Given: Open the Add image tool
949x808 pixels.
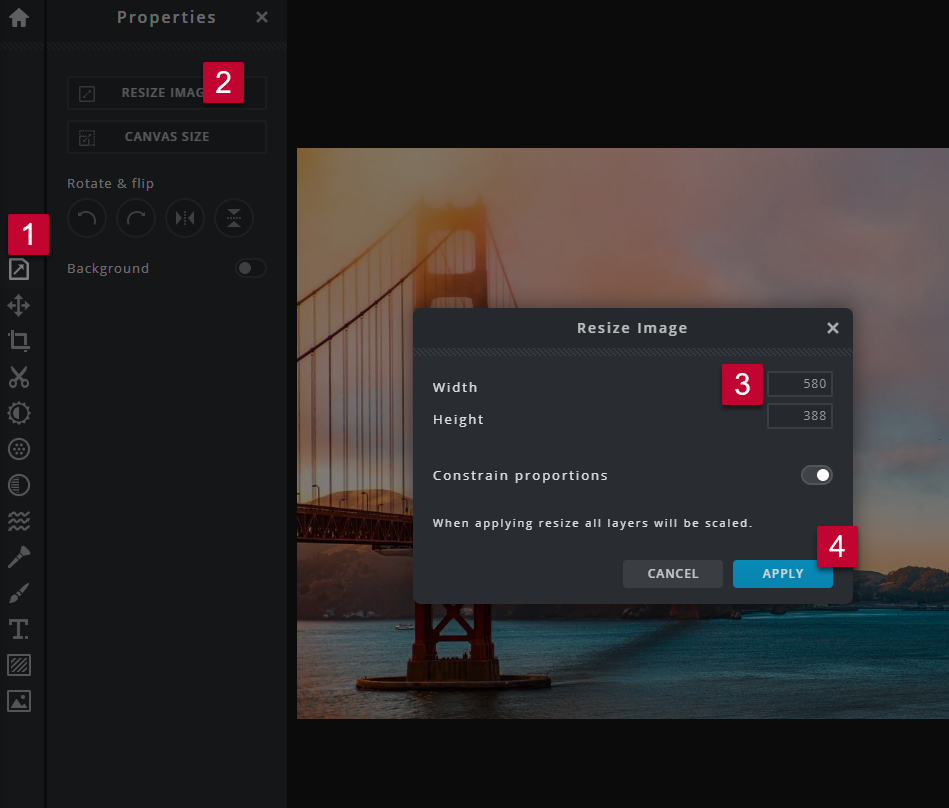Looking at the screenshot, I should click(19, 701).
